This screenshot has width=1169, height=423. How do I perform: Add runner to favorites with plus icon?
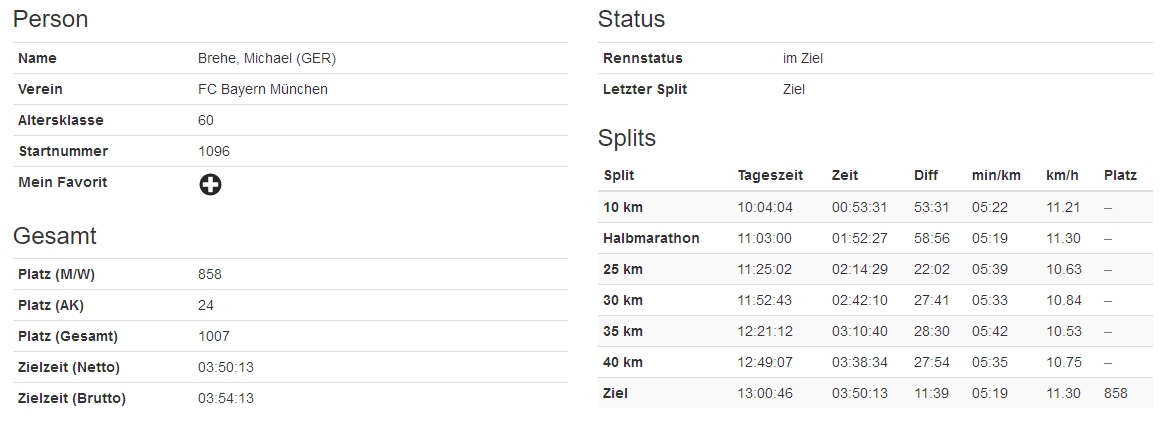[x=210, y=184]
